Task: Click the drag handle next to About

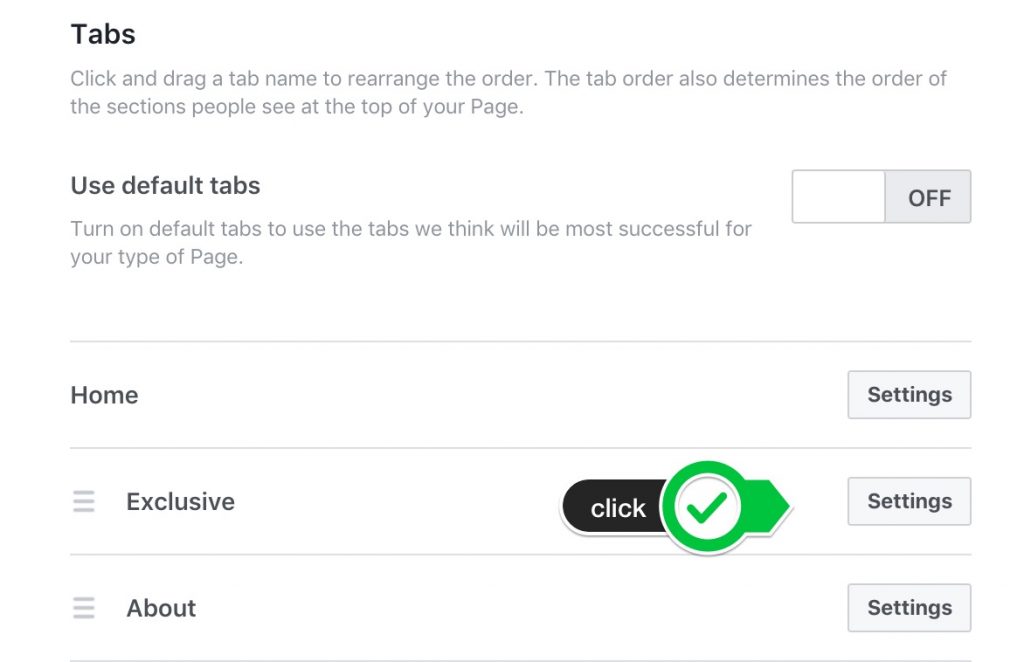Action: click(84, 608)
